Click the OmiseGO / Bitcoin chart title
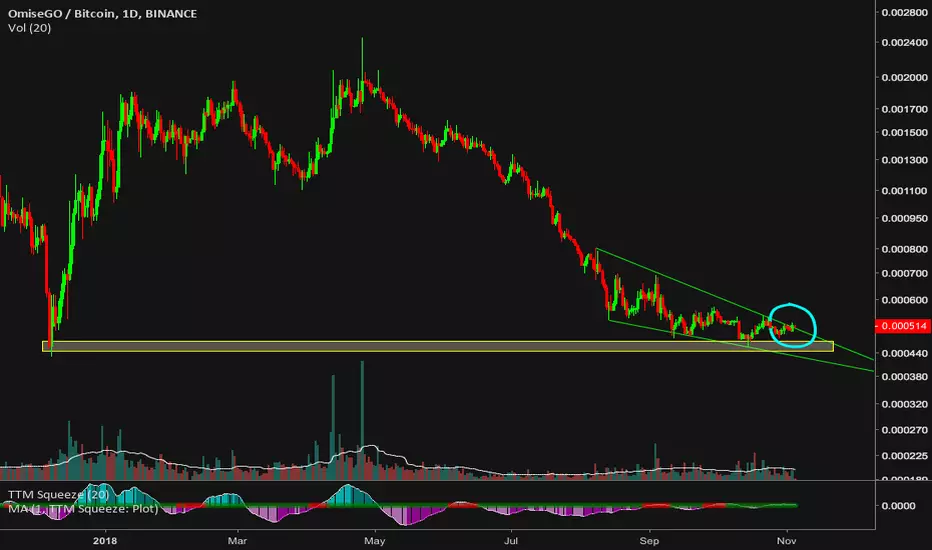The image size is (932, 550). [x=102, y=13]
